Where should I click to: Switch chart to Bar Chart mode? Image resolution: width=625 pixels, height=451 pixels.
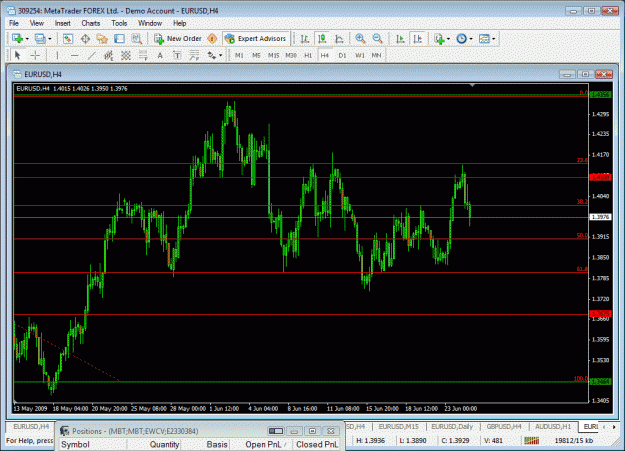coord(305,39)
